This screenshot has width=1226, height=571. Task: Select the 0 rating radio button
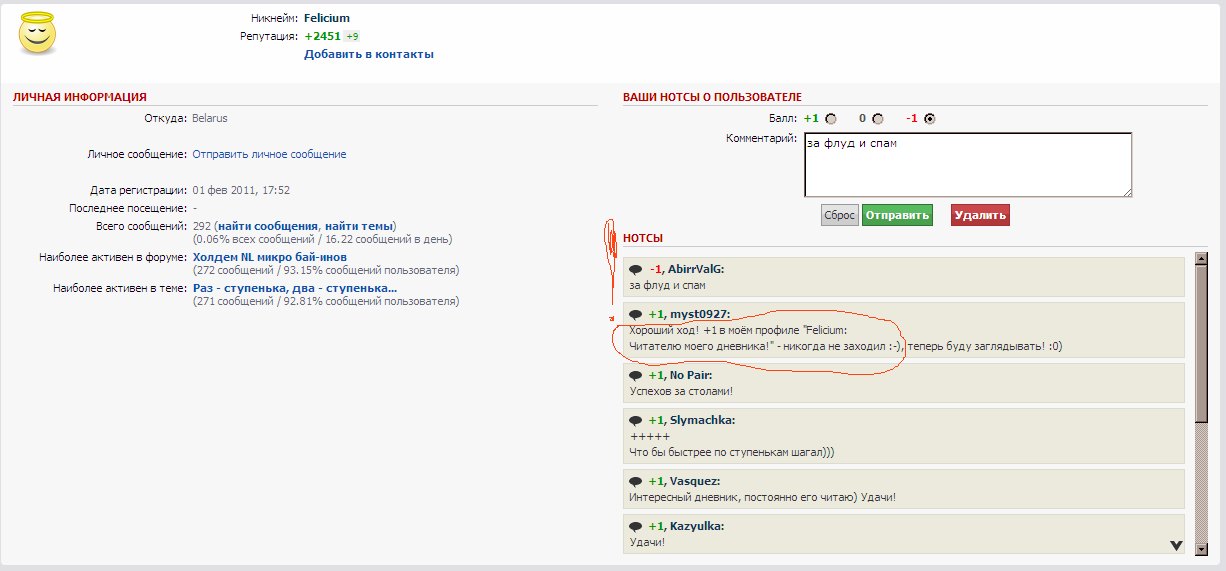tap(878, 119)
